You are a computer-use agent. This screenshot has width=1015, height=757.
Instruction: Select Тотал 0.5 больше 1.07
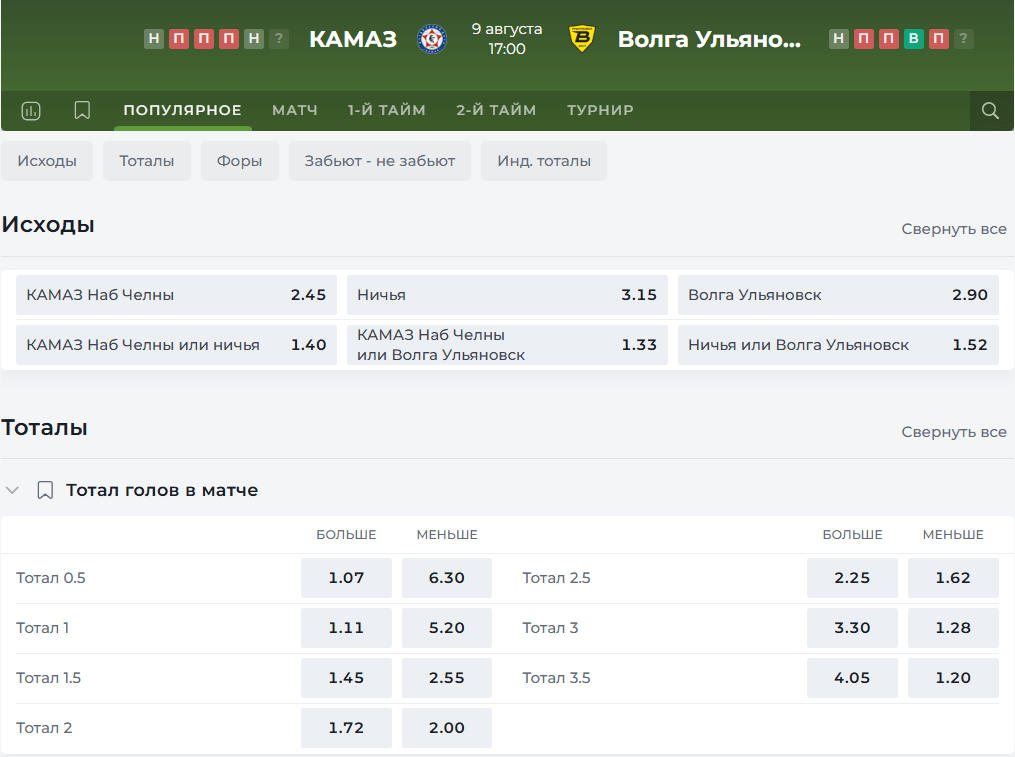click(x=346, y=578)
